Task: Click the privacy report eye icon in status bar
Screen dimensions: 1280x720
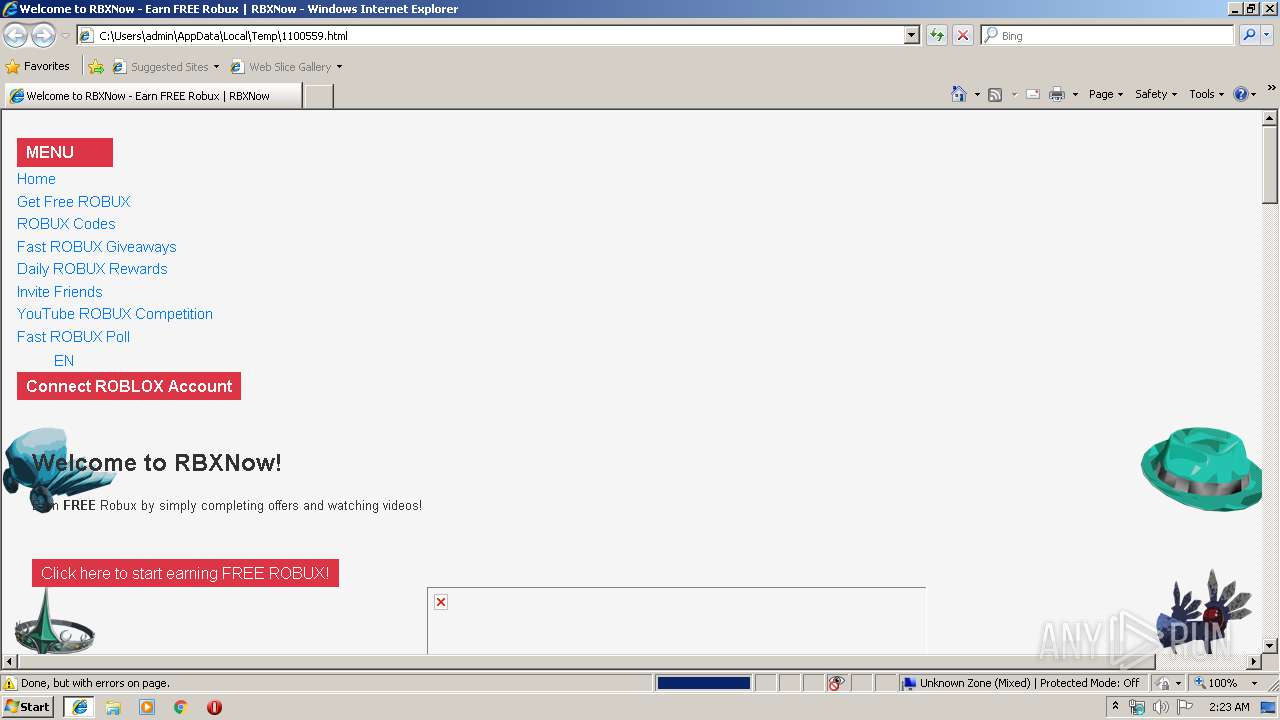Action: click(x=836, y=683)
